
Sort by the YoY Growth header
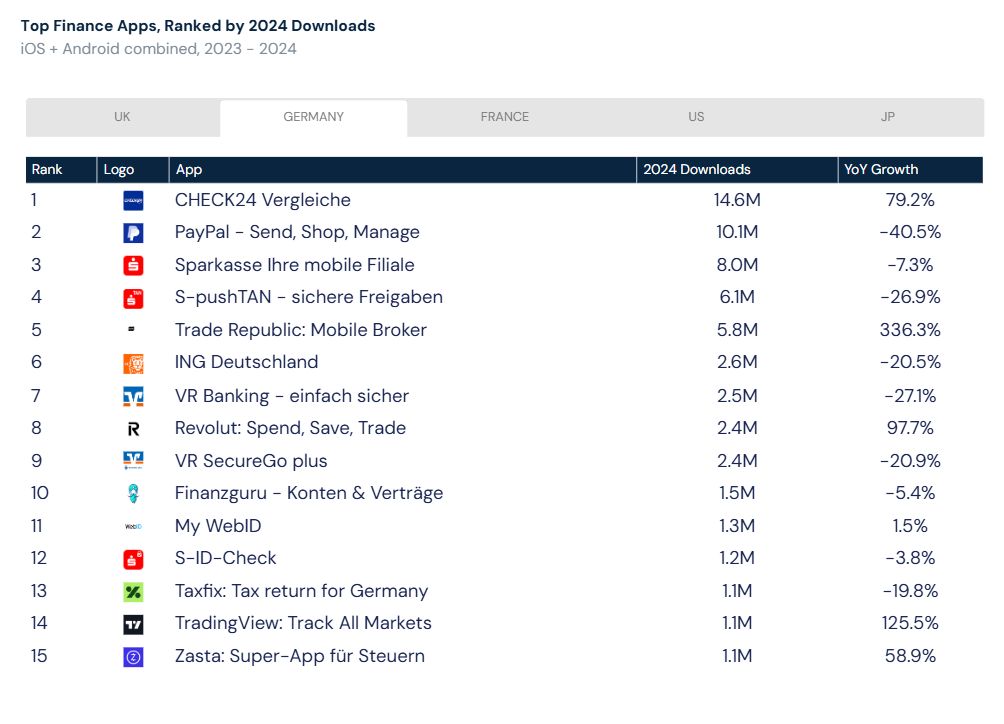pos(911,170)
